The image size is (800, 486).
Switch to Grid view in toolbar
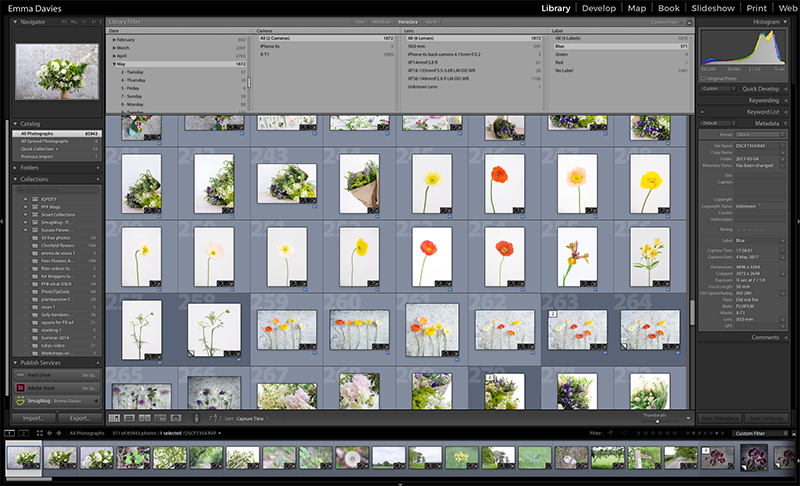coord(114,418)
